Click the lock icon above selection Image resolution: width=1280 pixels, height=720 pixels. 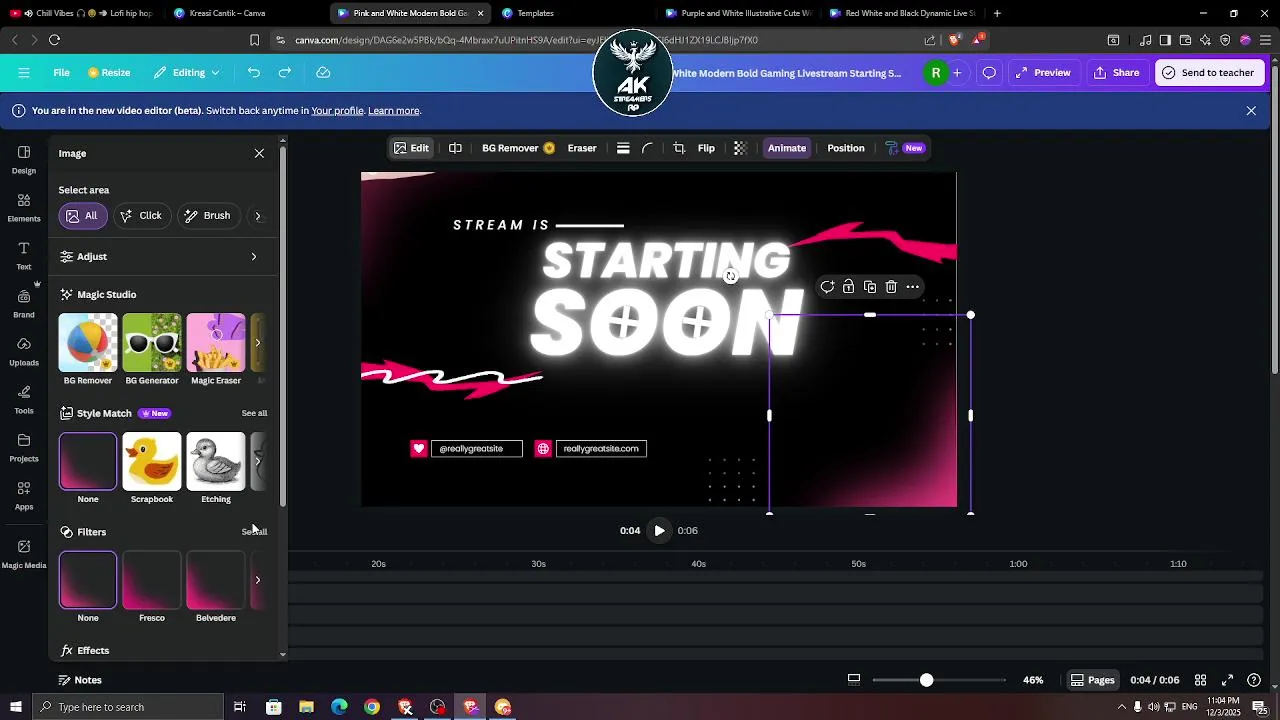click(848, 287)
